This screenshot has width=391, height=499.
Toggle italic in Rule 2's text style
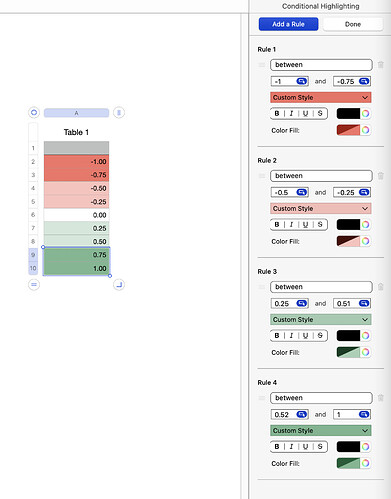click(291, 224)
